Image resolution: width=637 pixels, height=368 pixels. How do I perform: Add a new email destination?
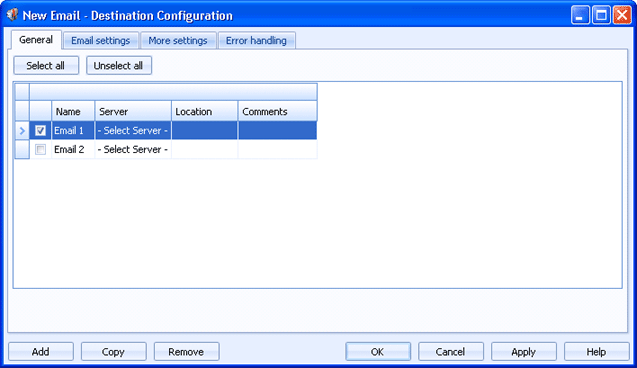coord(41,351)
